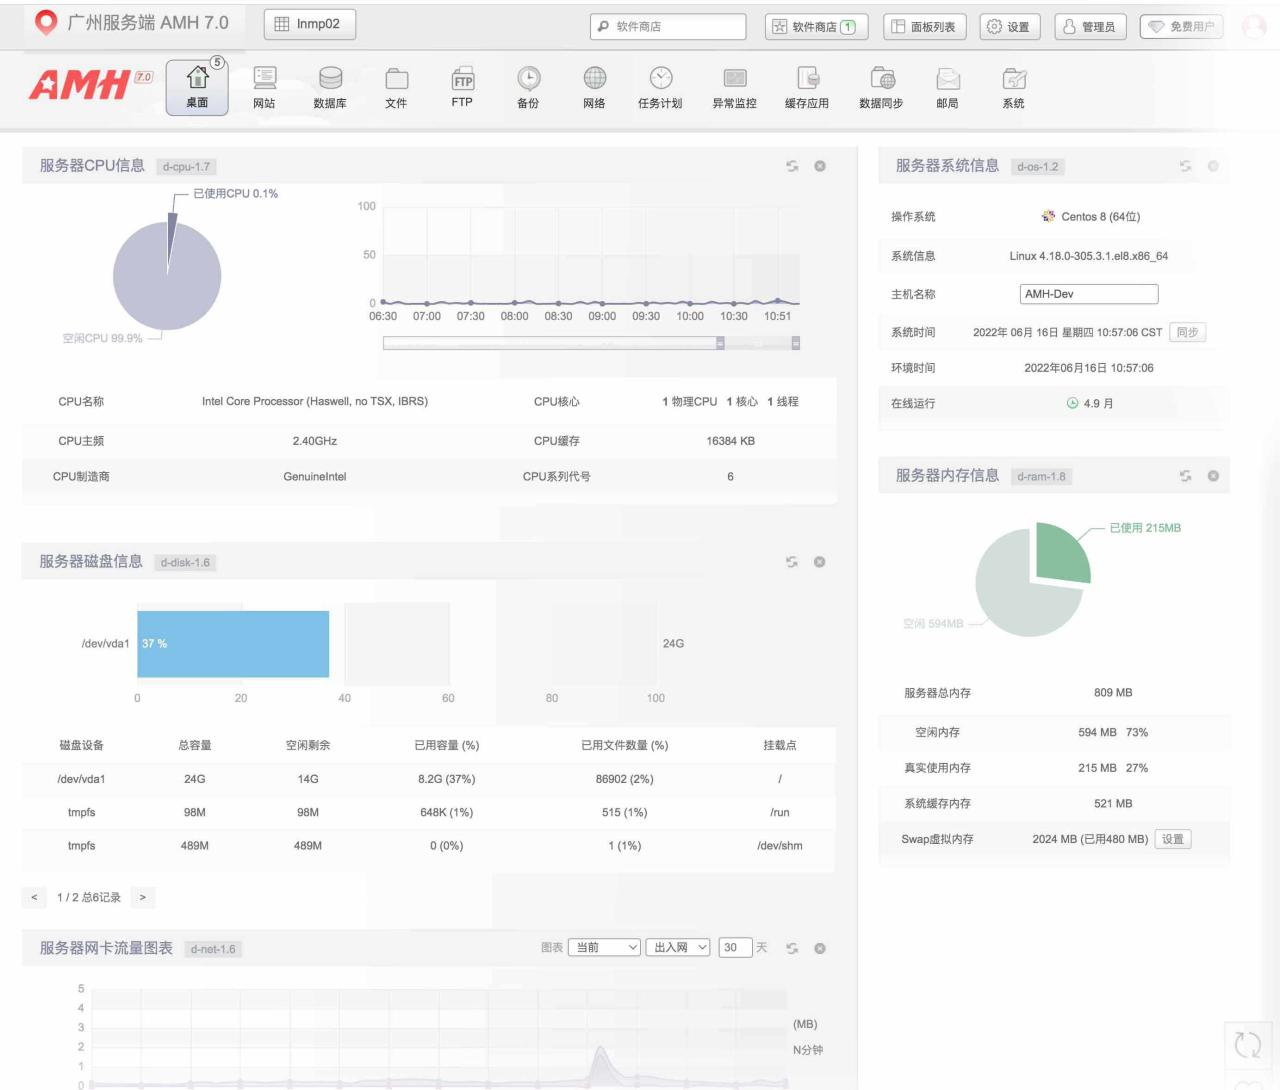
Task: Open the 数据库 database module
Action: click(x=330, y=87)
